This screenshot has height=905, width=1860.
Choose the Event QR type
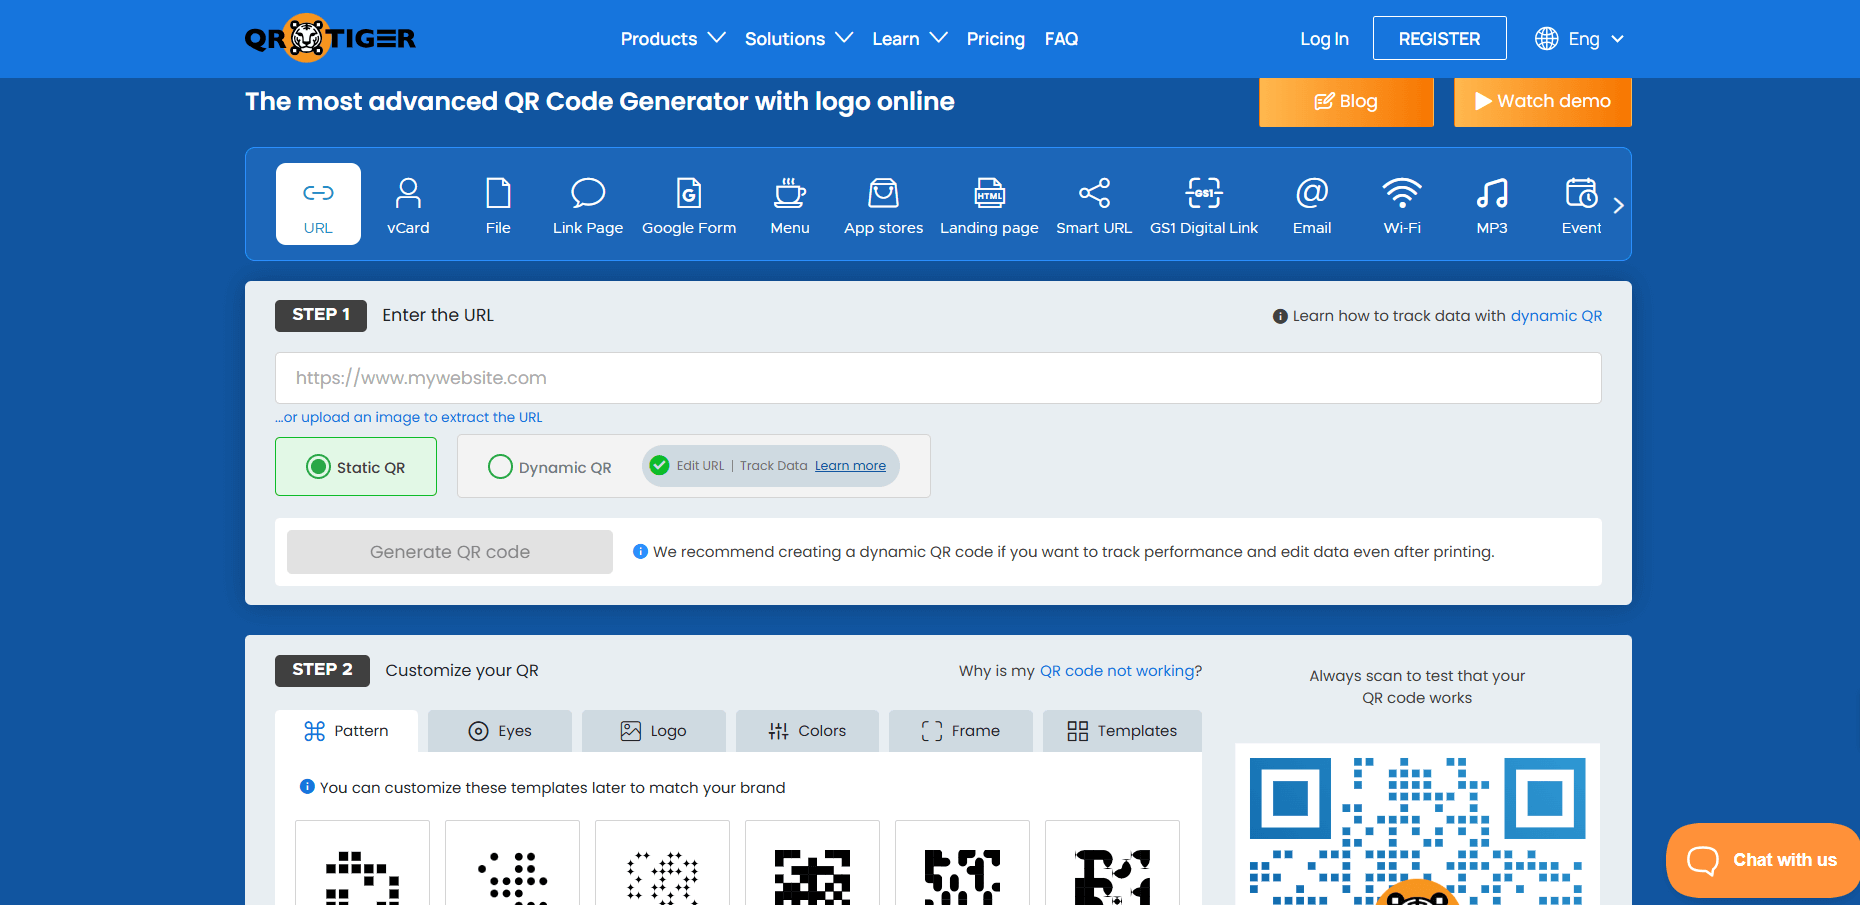click(1582, 206)
